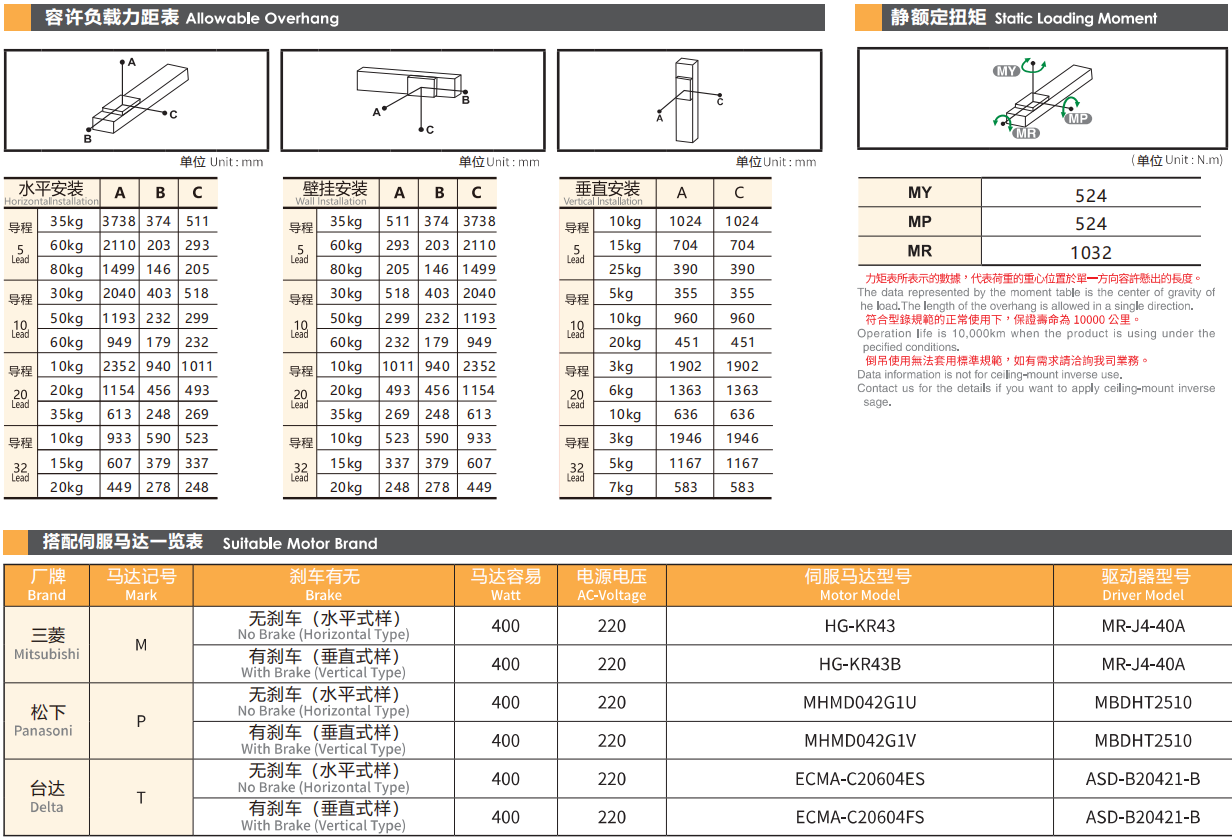Click the Delta brand cell
1232x839 pixels.
coord(47,797)
